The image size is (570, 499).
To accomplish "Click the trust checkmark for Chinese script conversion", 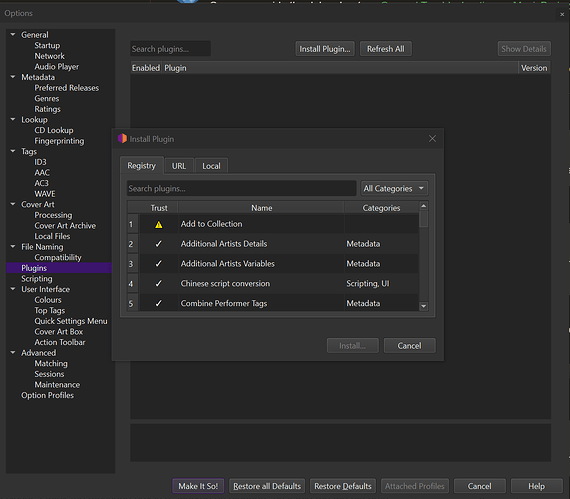I will tap(158, 283).
